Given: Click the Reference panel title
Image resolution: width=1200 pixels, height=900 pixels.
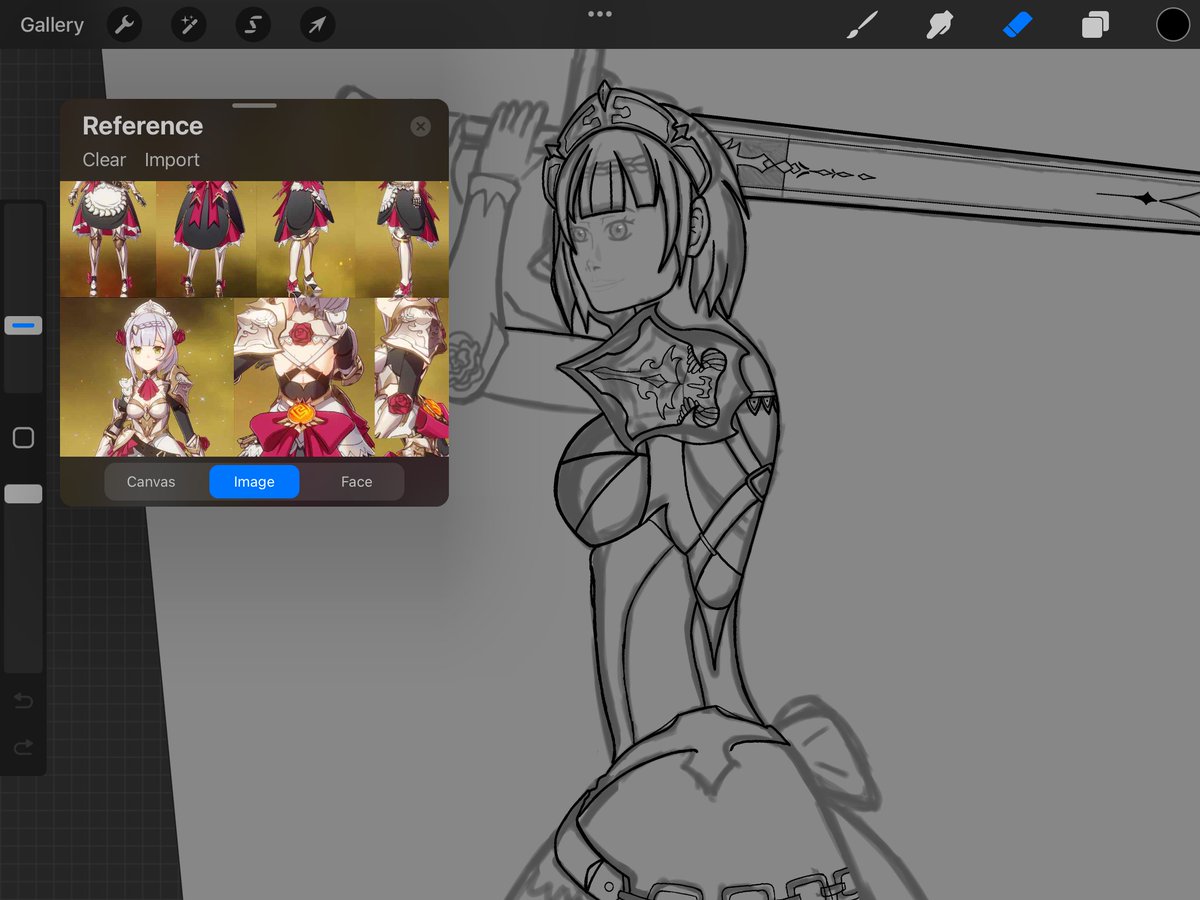Looking at the screenshot, I should coord(143,126).
